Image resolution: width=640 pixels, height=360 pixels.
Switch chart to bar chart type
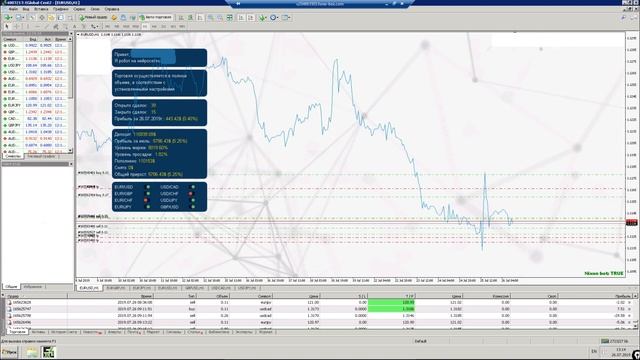pyautogui.click(x=180, y=18)
